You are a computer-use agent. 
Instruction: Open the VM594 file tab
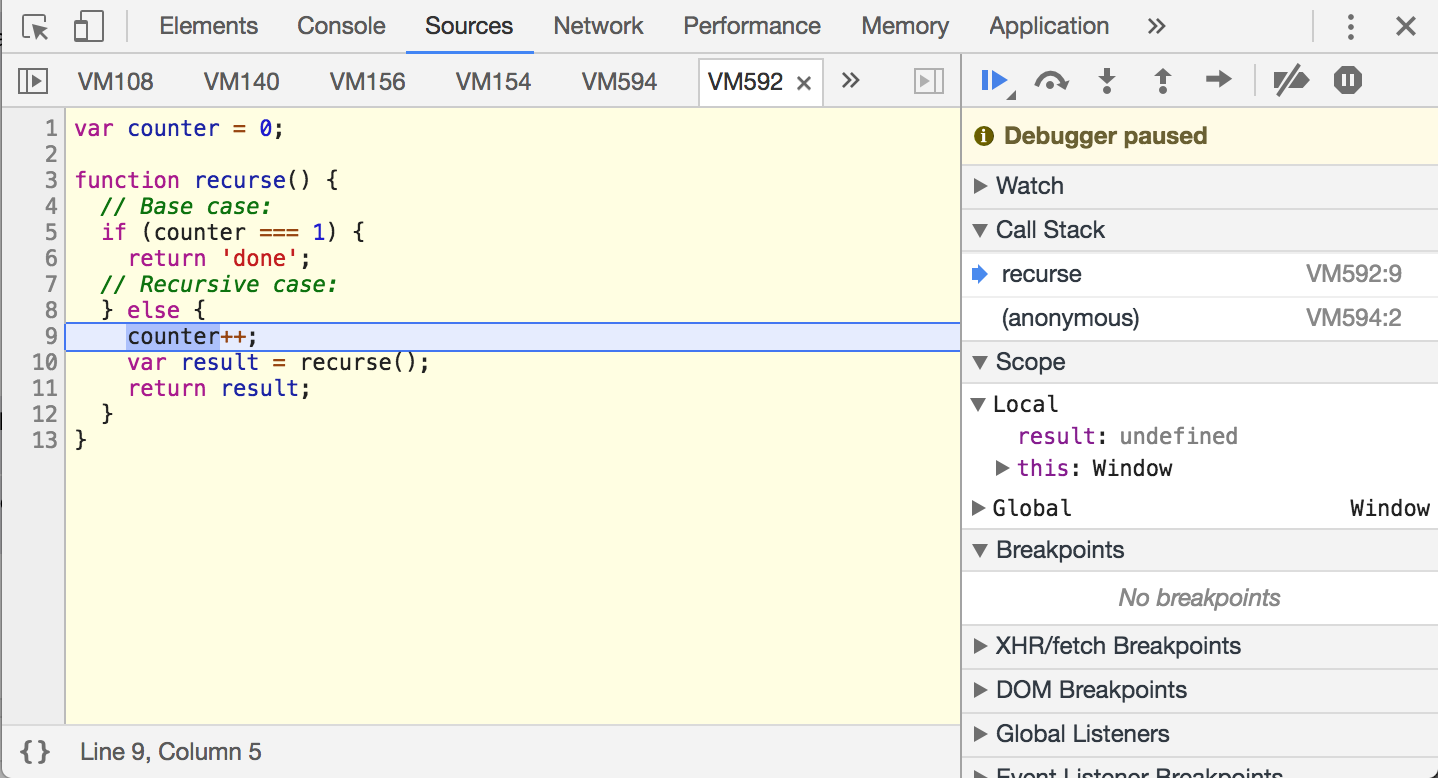pyautogui.click(x=620, y=82)
